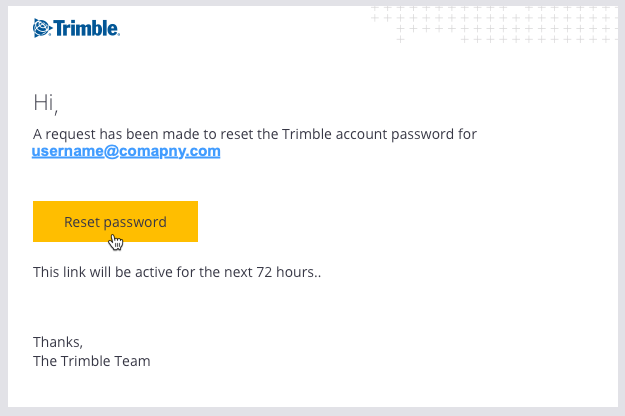This screenshot has height=416, width=625.
Task: Click the "This link will be active" notice
Action: point(177,272)
